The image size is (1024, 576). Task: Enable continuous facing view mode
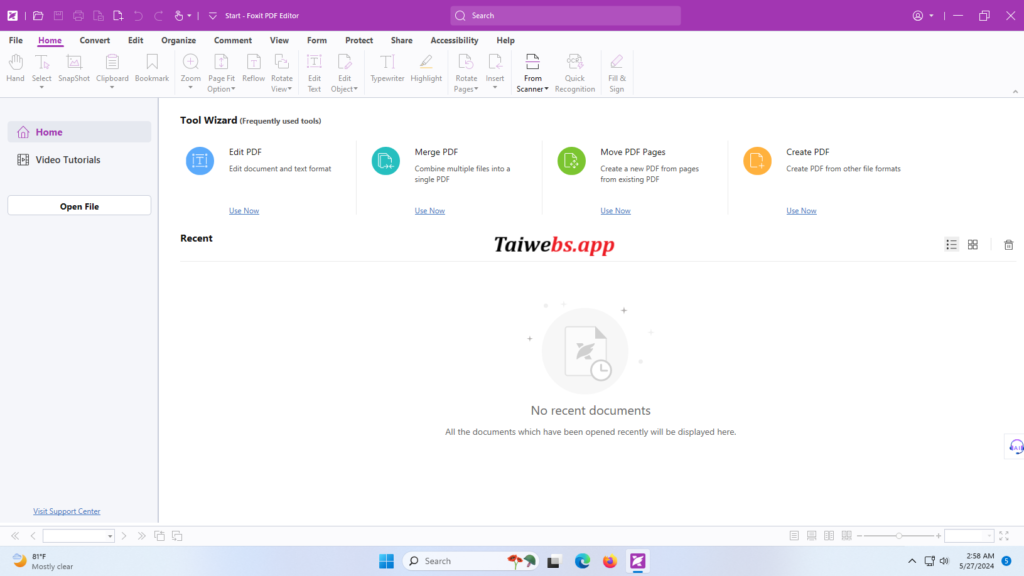(846, 536)
